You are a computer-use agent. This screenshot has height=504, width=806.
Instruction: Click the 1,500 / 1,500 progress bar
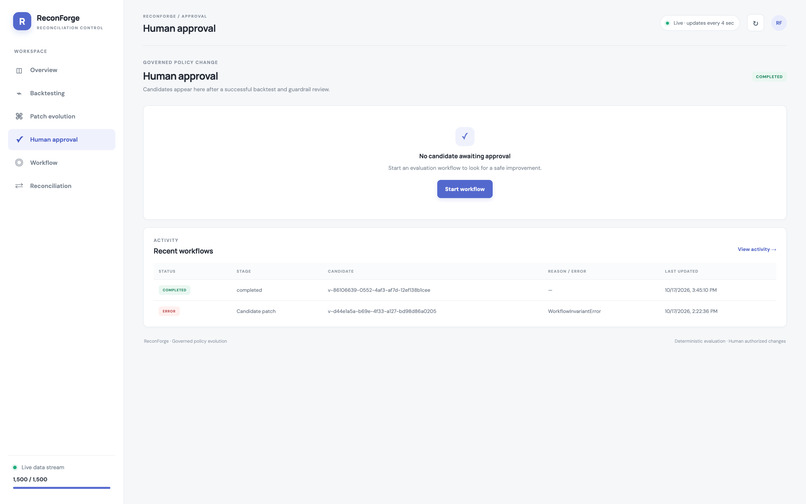coord(62,488)
